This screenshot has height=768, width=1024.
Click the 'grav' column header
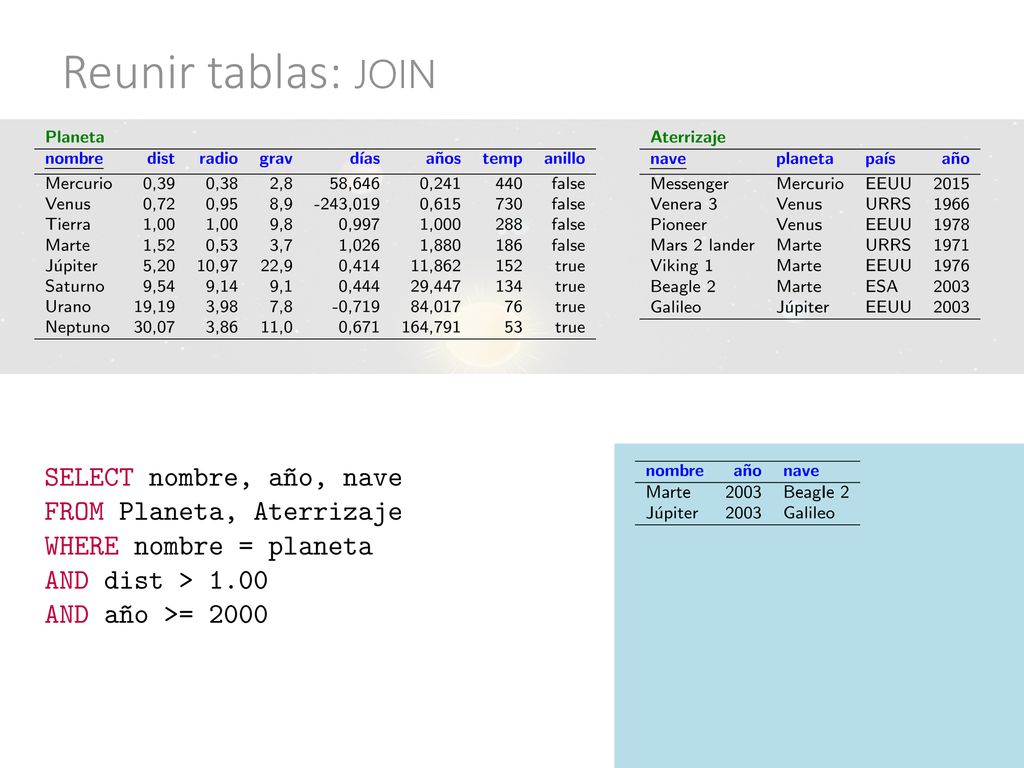tap(276, 159)
